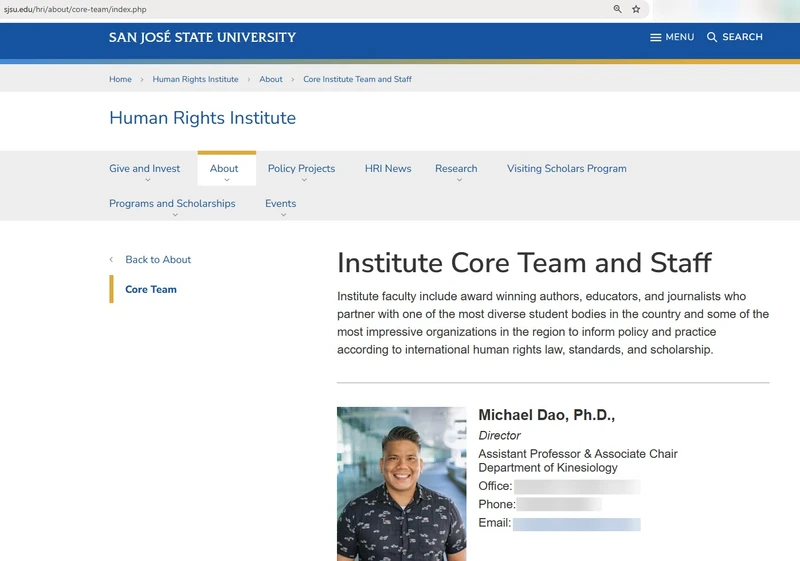Expand the chevron under About tab
The width and height of the screenshot is (800, 561).
[227, 180]
